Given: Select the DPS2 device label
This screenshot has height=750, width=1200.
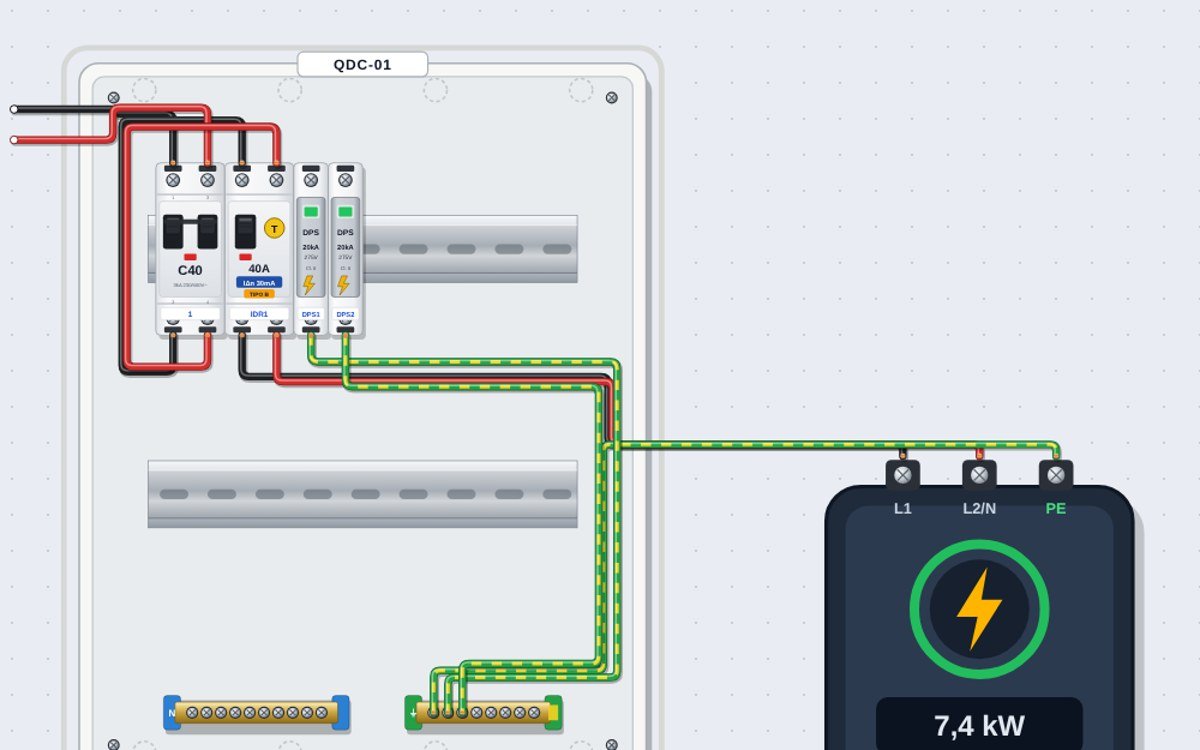Looking at the screenshot, I should 345,314.
